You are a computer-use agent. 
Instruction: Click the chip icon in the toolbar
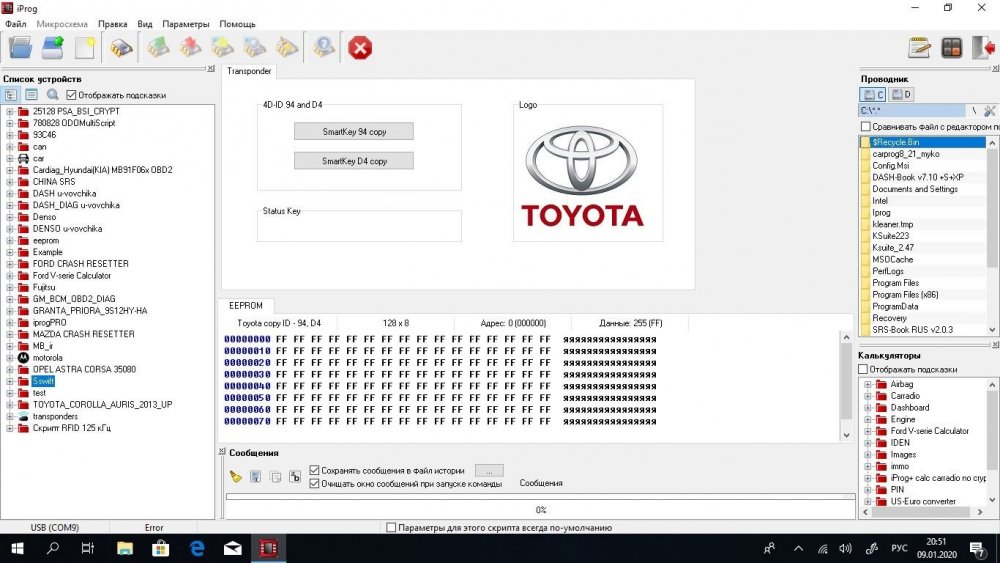(x=122, y=47)
